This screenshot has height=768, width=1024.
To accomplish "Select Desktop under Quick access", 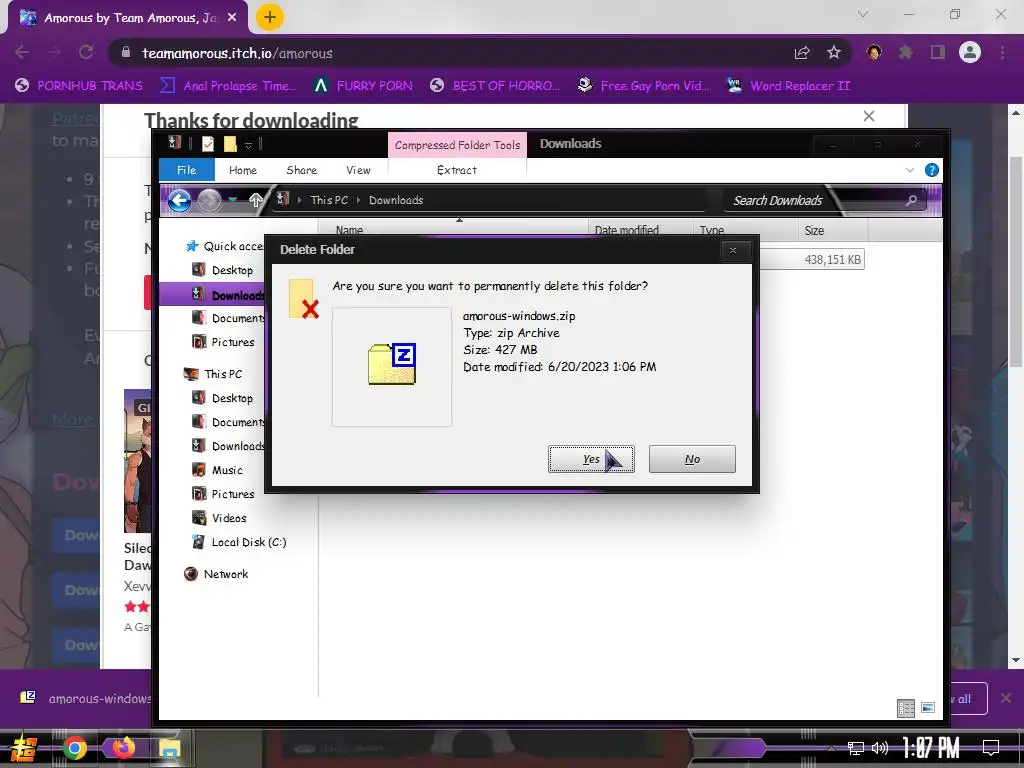I will (x=222, y=270).
